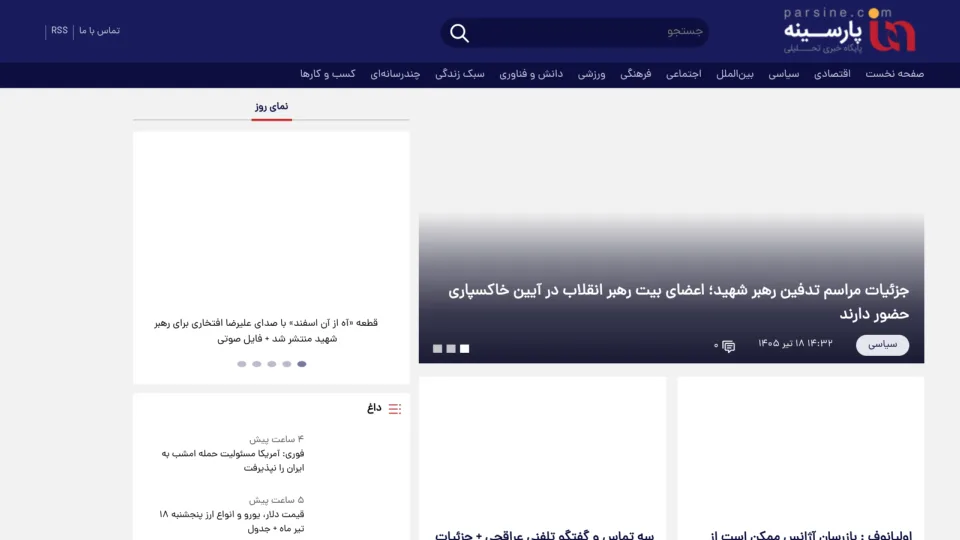Go to صفحه نخست in navigation
The width and height of the screenshot is (960, 540).
894,74
